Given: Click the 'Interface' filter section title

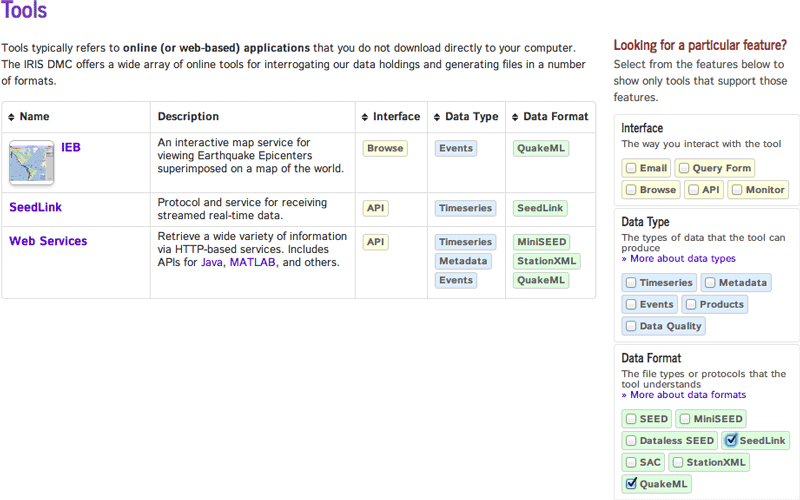Looking at the screenshot, I should coord(642,128).
